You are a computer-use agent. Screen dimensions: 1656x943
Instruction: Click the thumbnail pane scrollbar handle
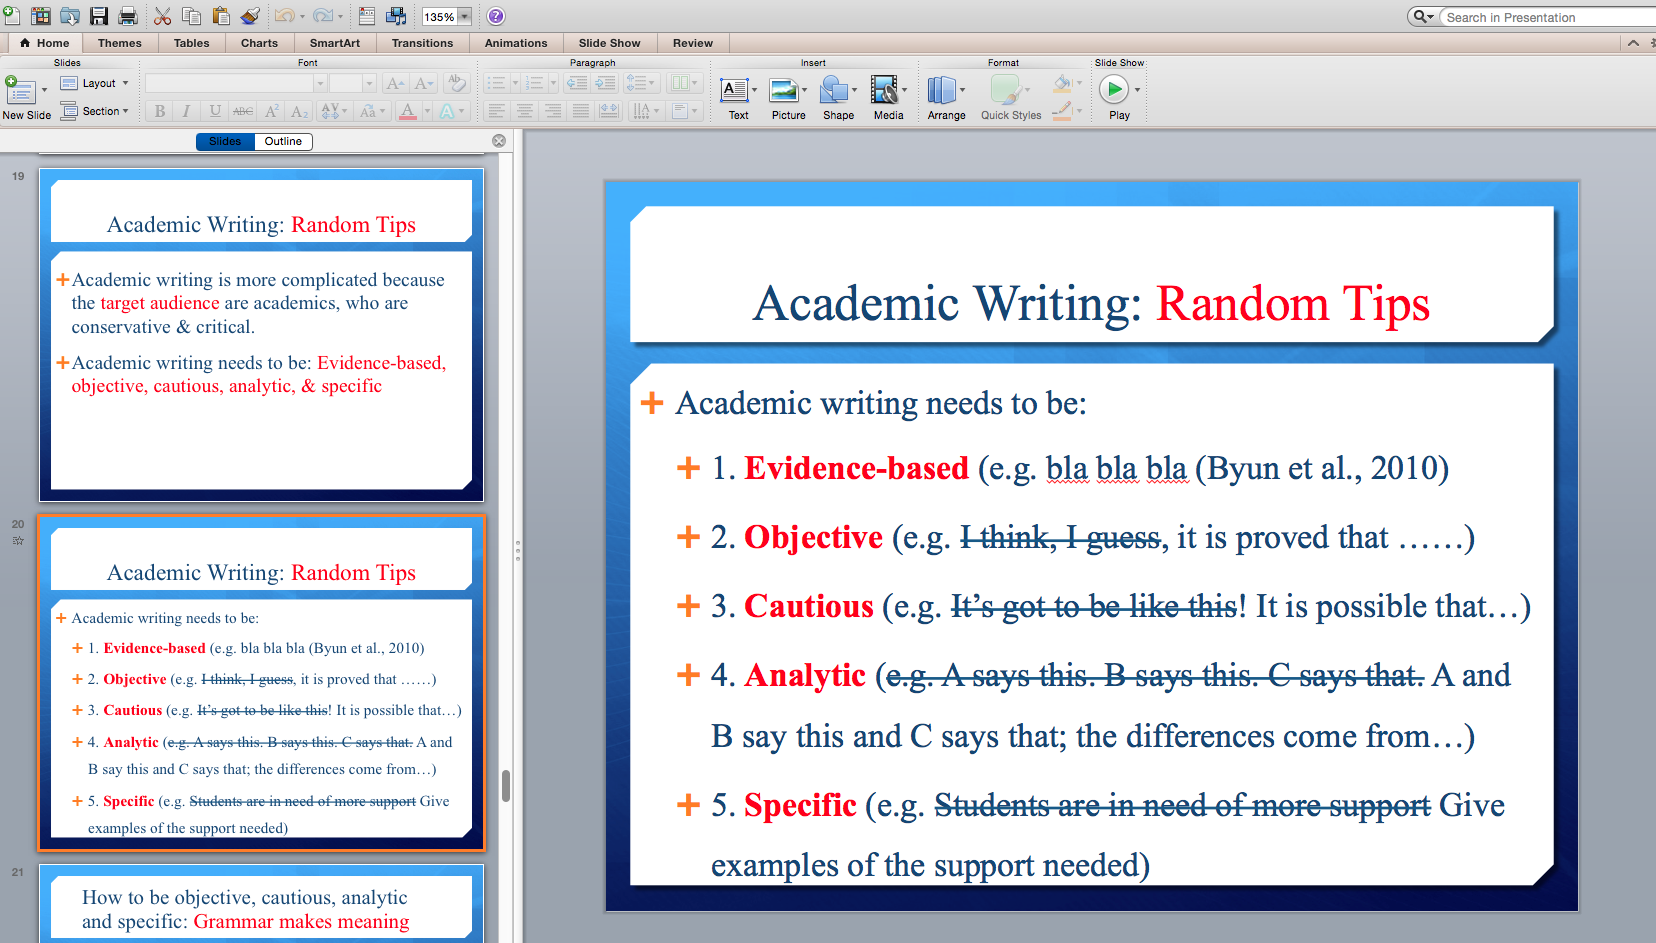click(x=506, y=786)
